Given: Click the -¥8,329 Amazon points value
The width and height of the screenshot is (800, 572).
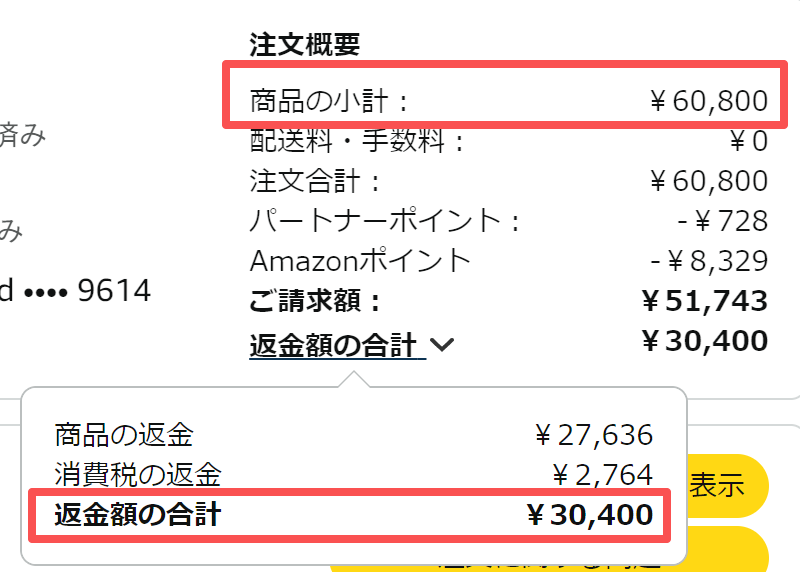Looking at the screenshot, I should tap(709, 260).
